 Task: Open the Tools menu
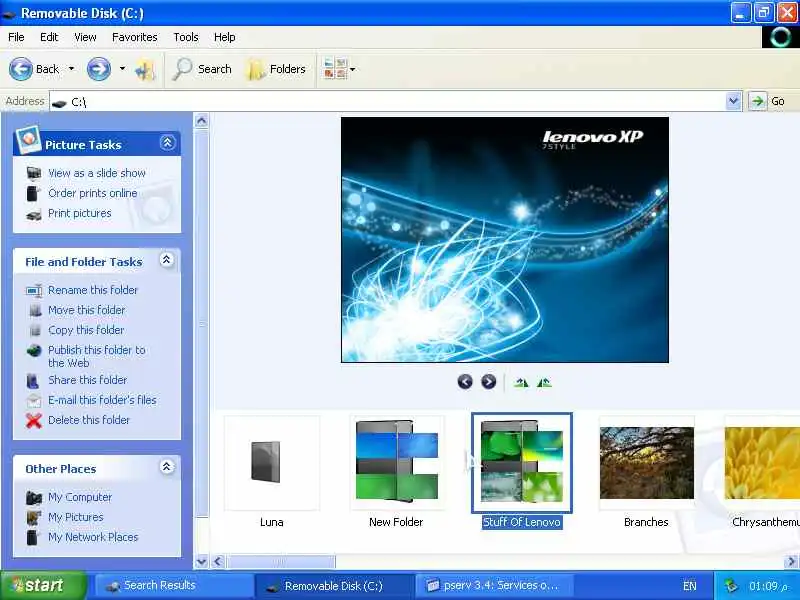pyautogui.click(x=186, y=37)
